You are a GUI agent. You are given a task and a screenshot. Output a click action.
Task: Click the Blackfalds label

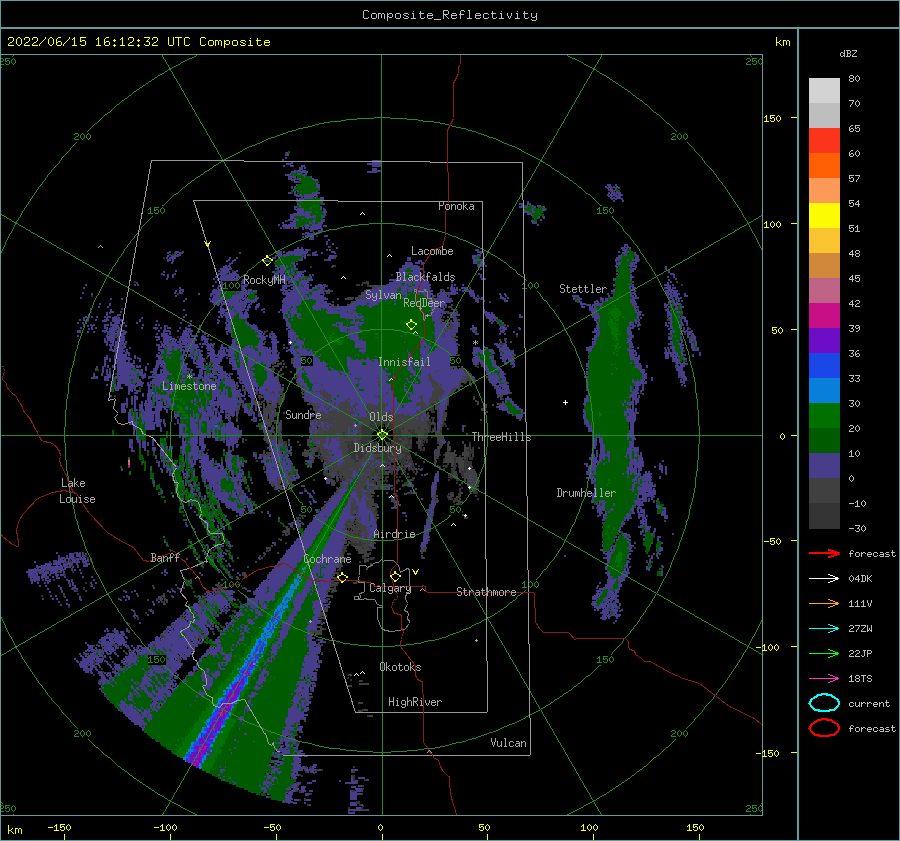(425, 277)
